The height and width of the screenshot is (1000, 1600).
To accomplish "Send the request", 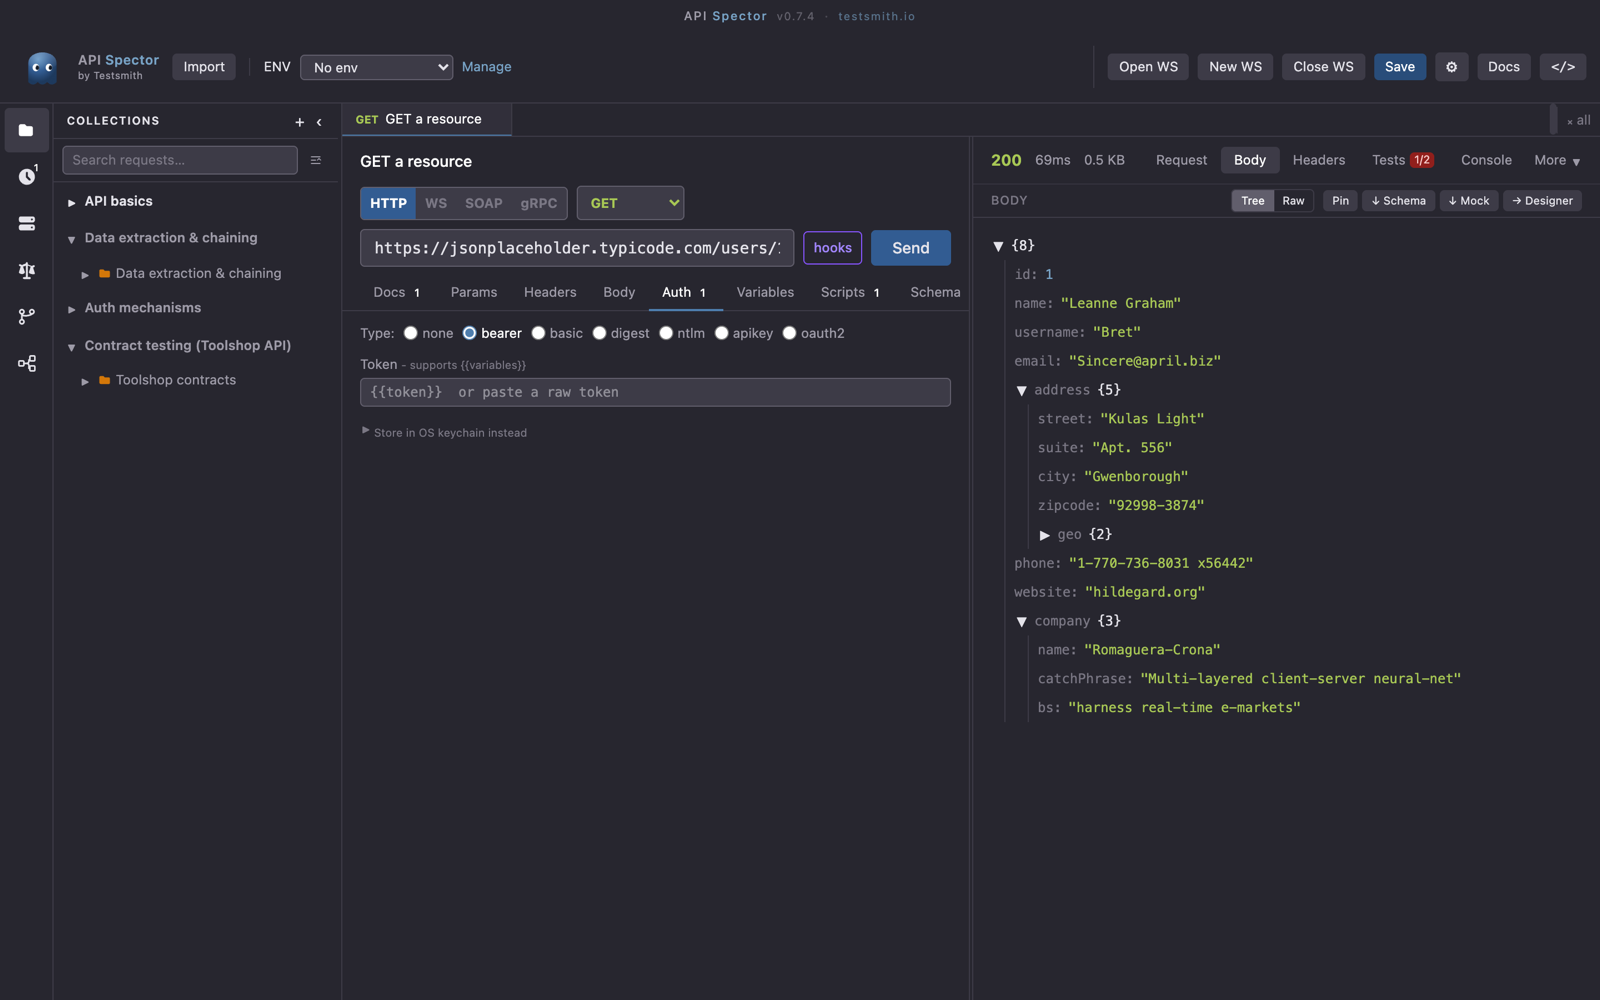I will (910, 248).
